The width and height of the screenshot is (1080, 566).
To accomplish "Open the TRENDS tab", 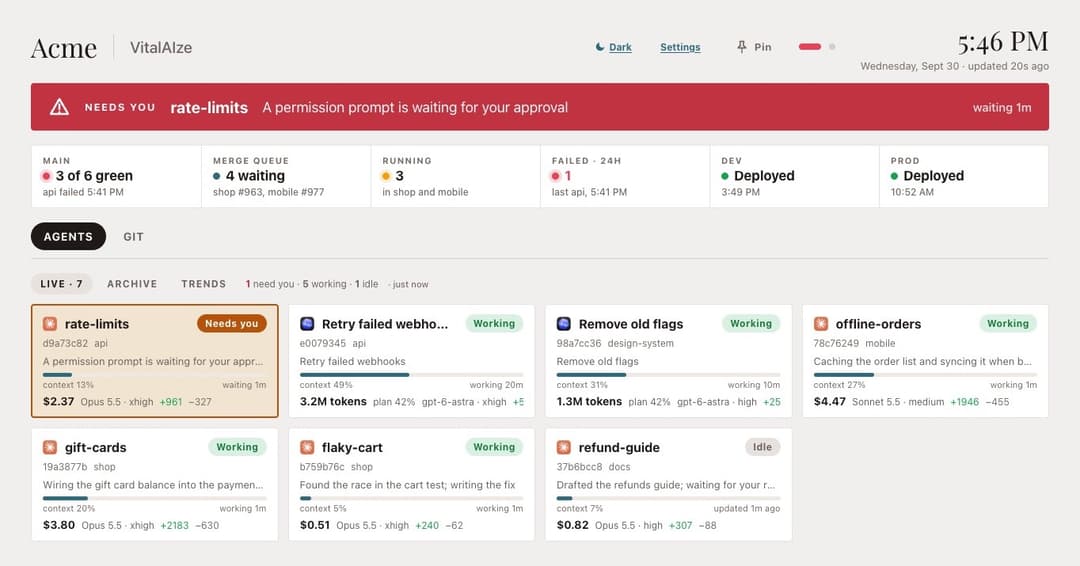I will [203, 284].
